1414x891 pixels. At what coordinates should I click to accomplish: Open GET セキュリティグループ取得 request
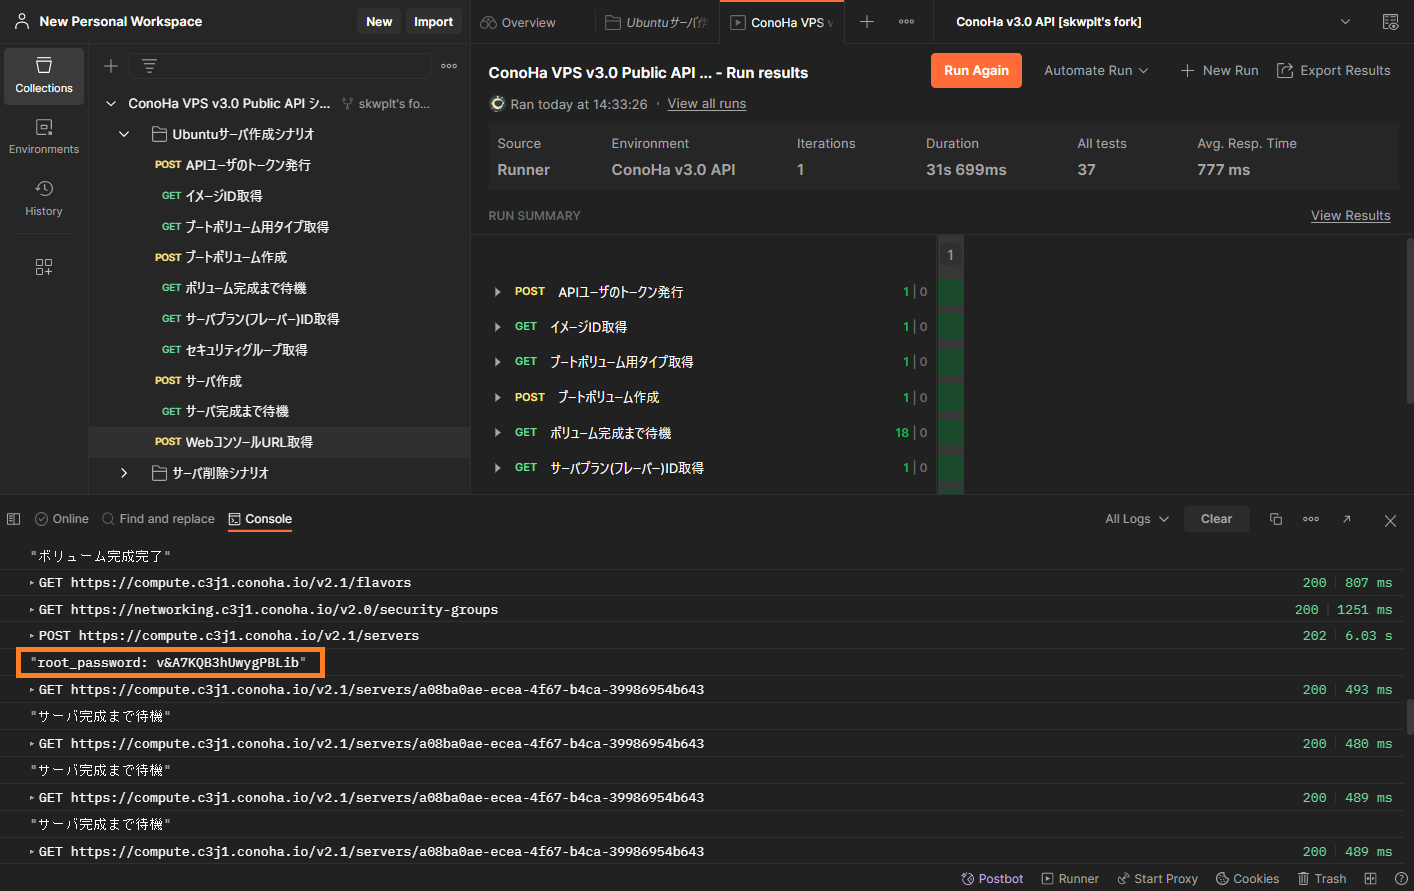(x=279, y=350)
